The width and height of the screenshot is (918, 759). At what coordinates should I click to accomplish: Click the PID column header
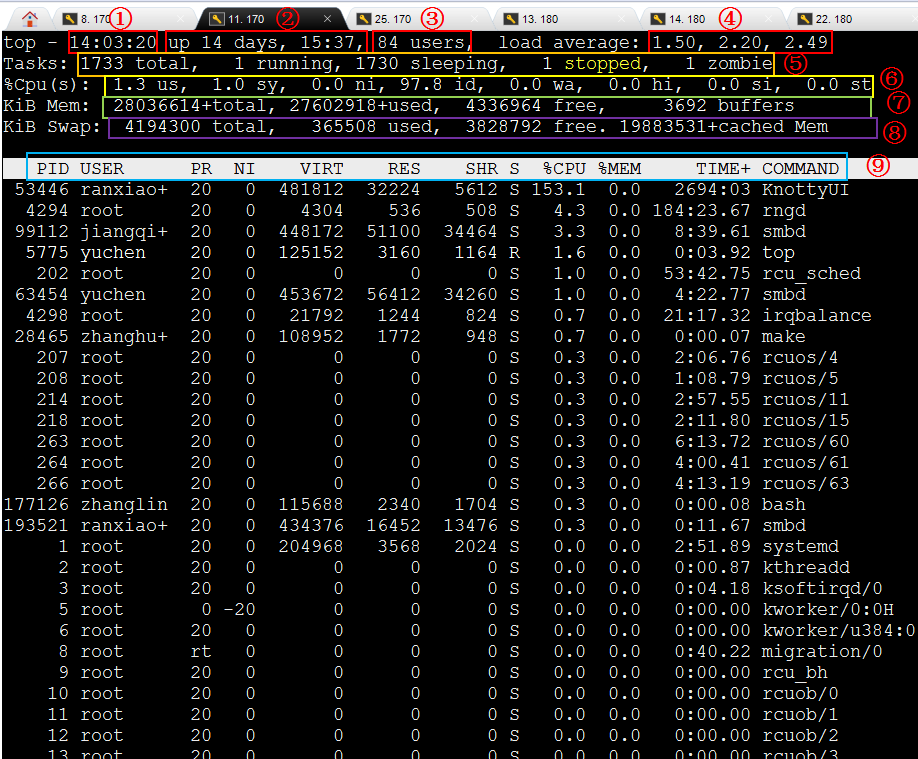[53, 168]
